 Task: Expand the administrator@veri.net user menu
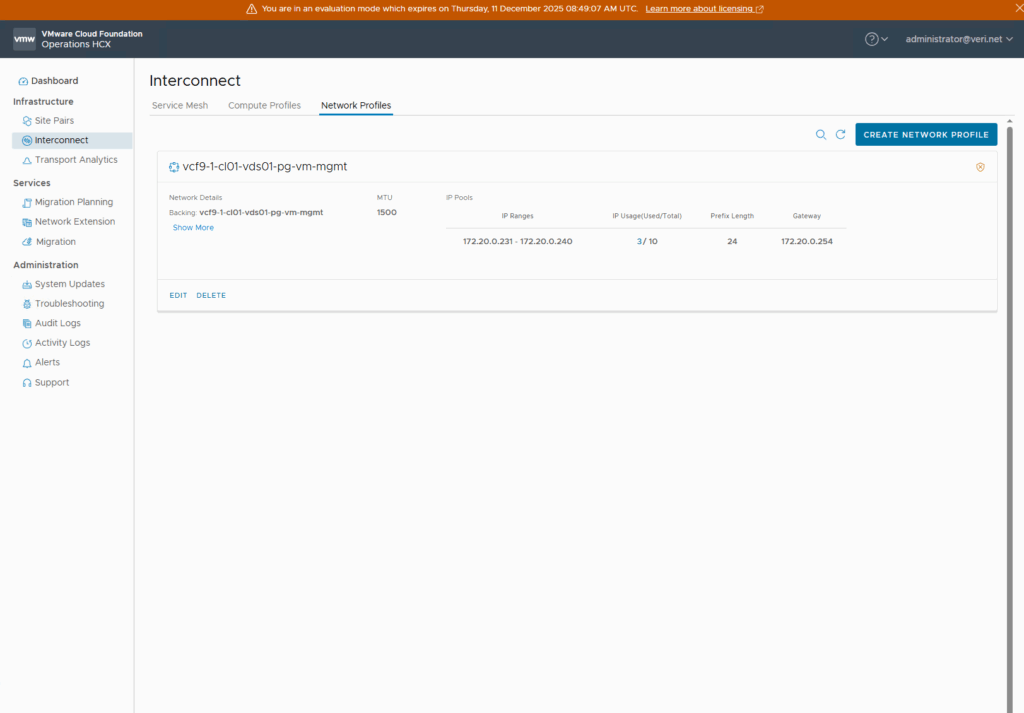click(x=958, y=39)
